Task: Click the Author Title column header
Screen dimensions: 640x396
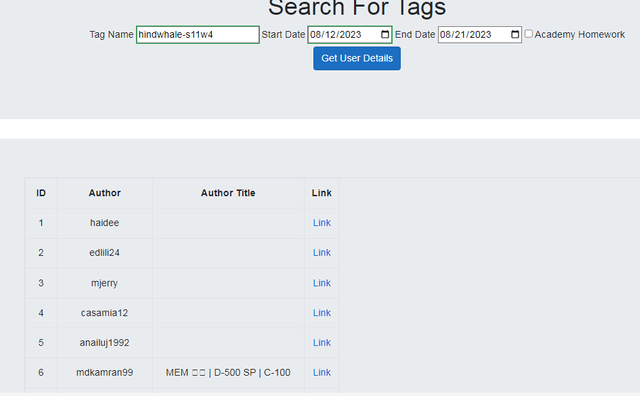Action: pyautogui.click(x=228, y=193)
